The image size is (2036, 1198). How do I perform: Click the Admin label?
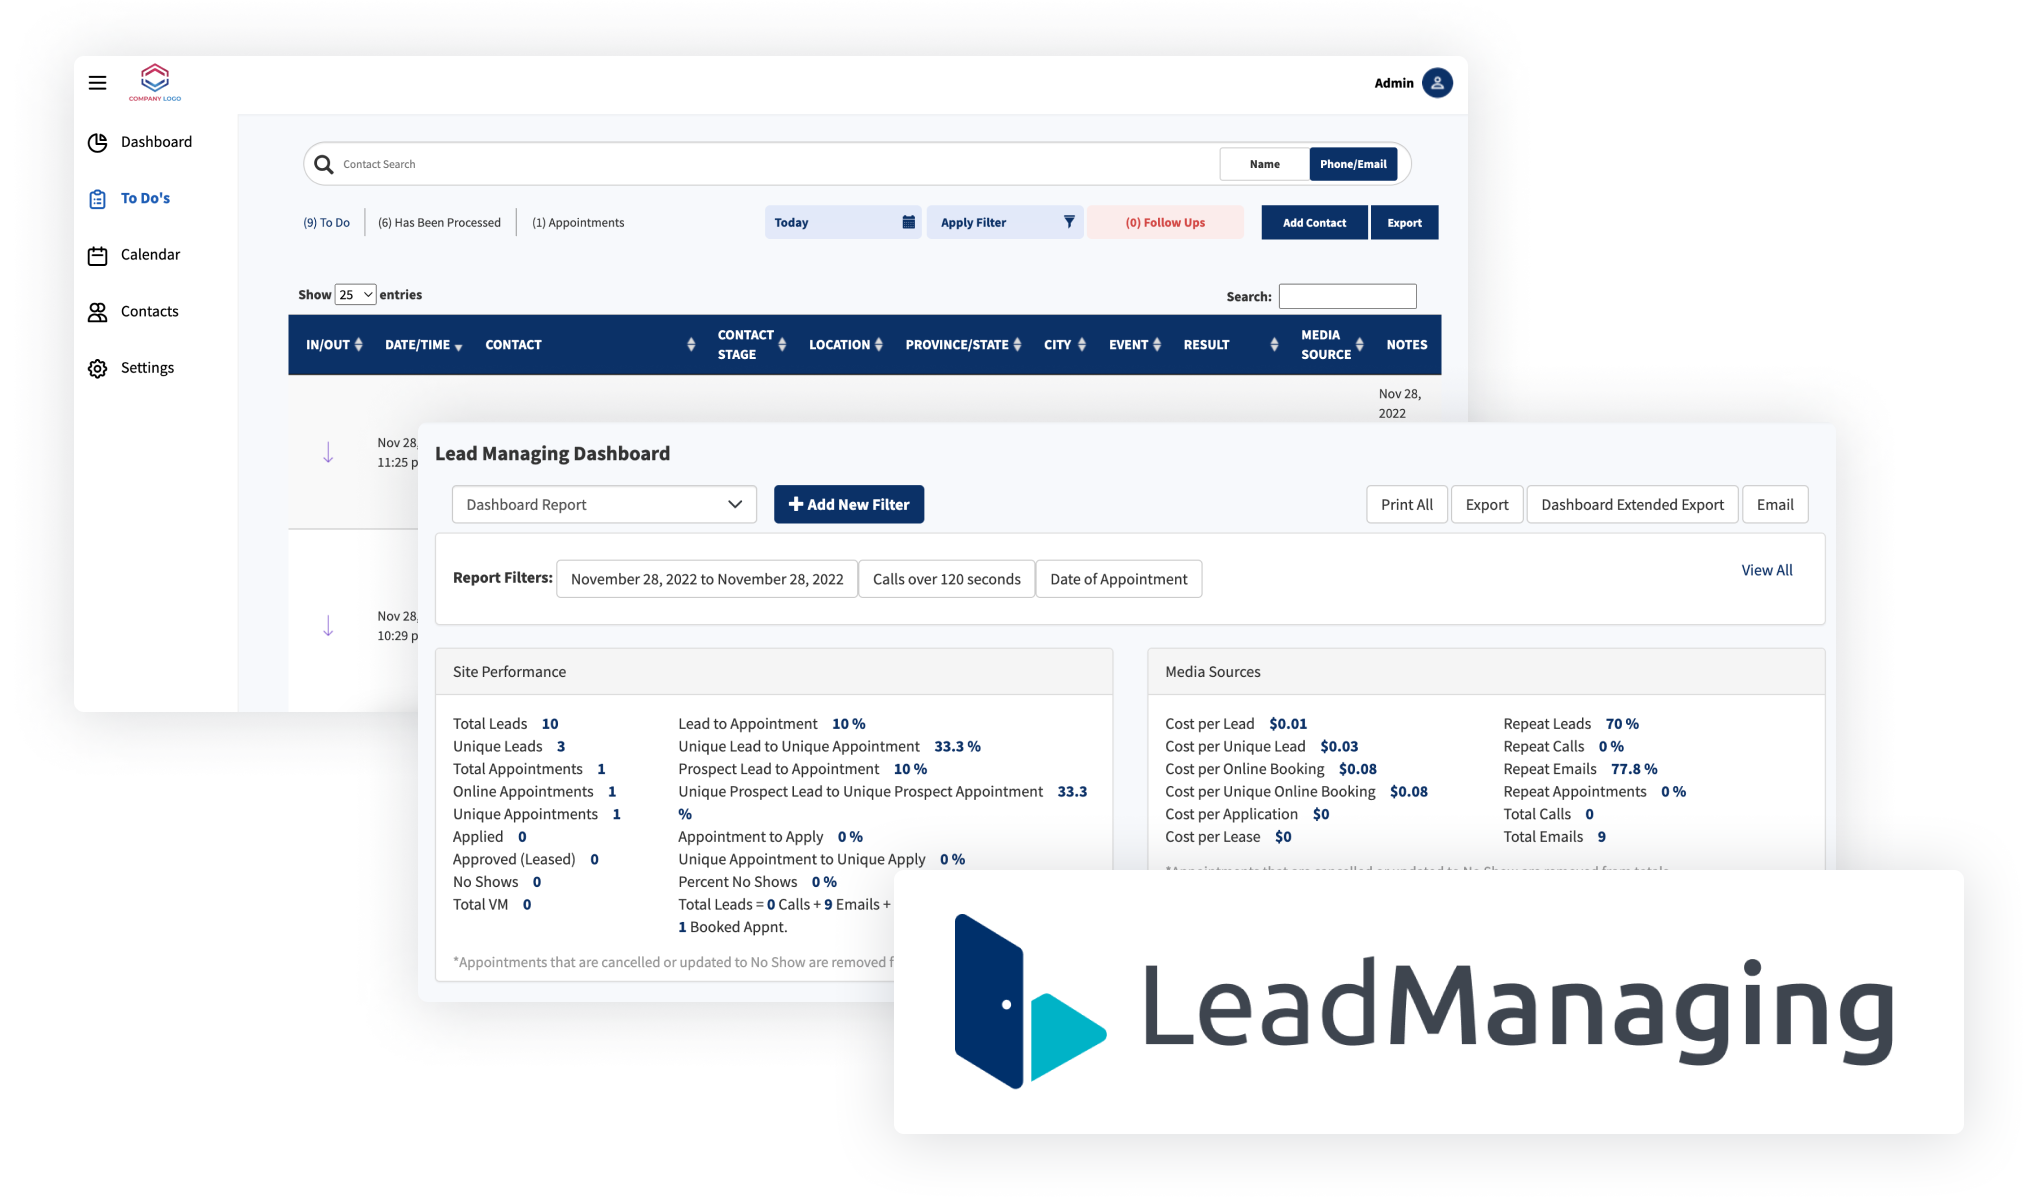[1393, 83]
